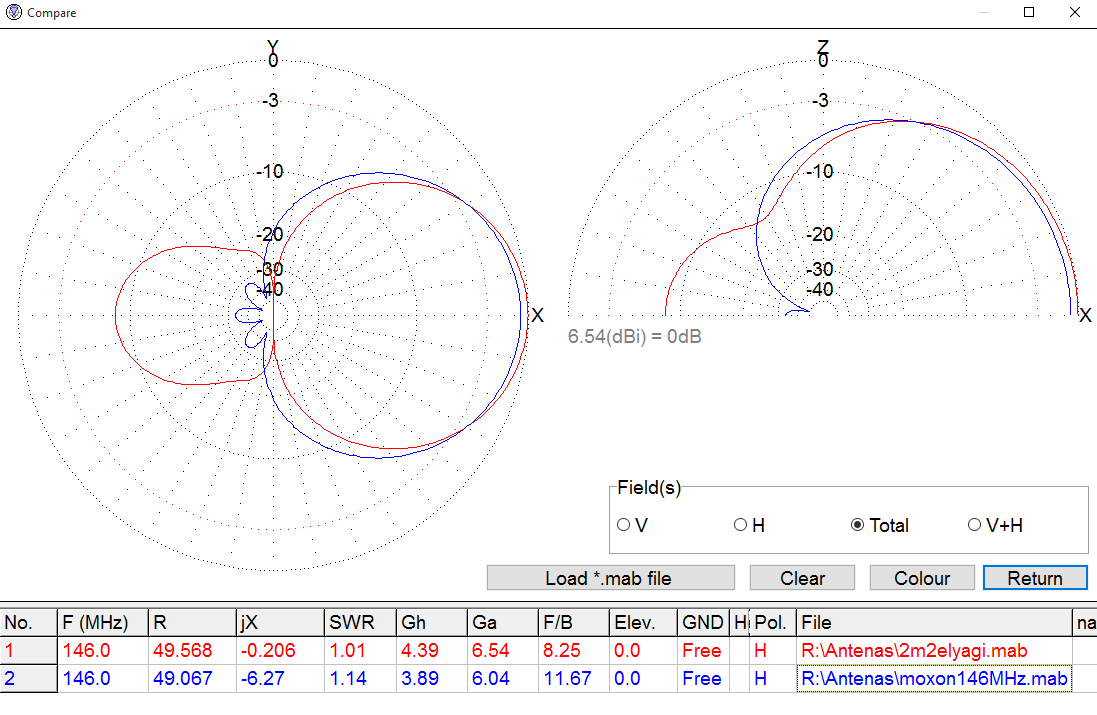The image size is (1097, 715).
Task: Click the Elev. column header
Action: click(x=643, y=622)
